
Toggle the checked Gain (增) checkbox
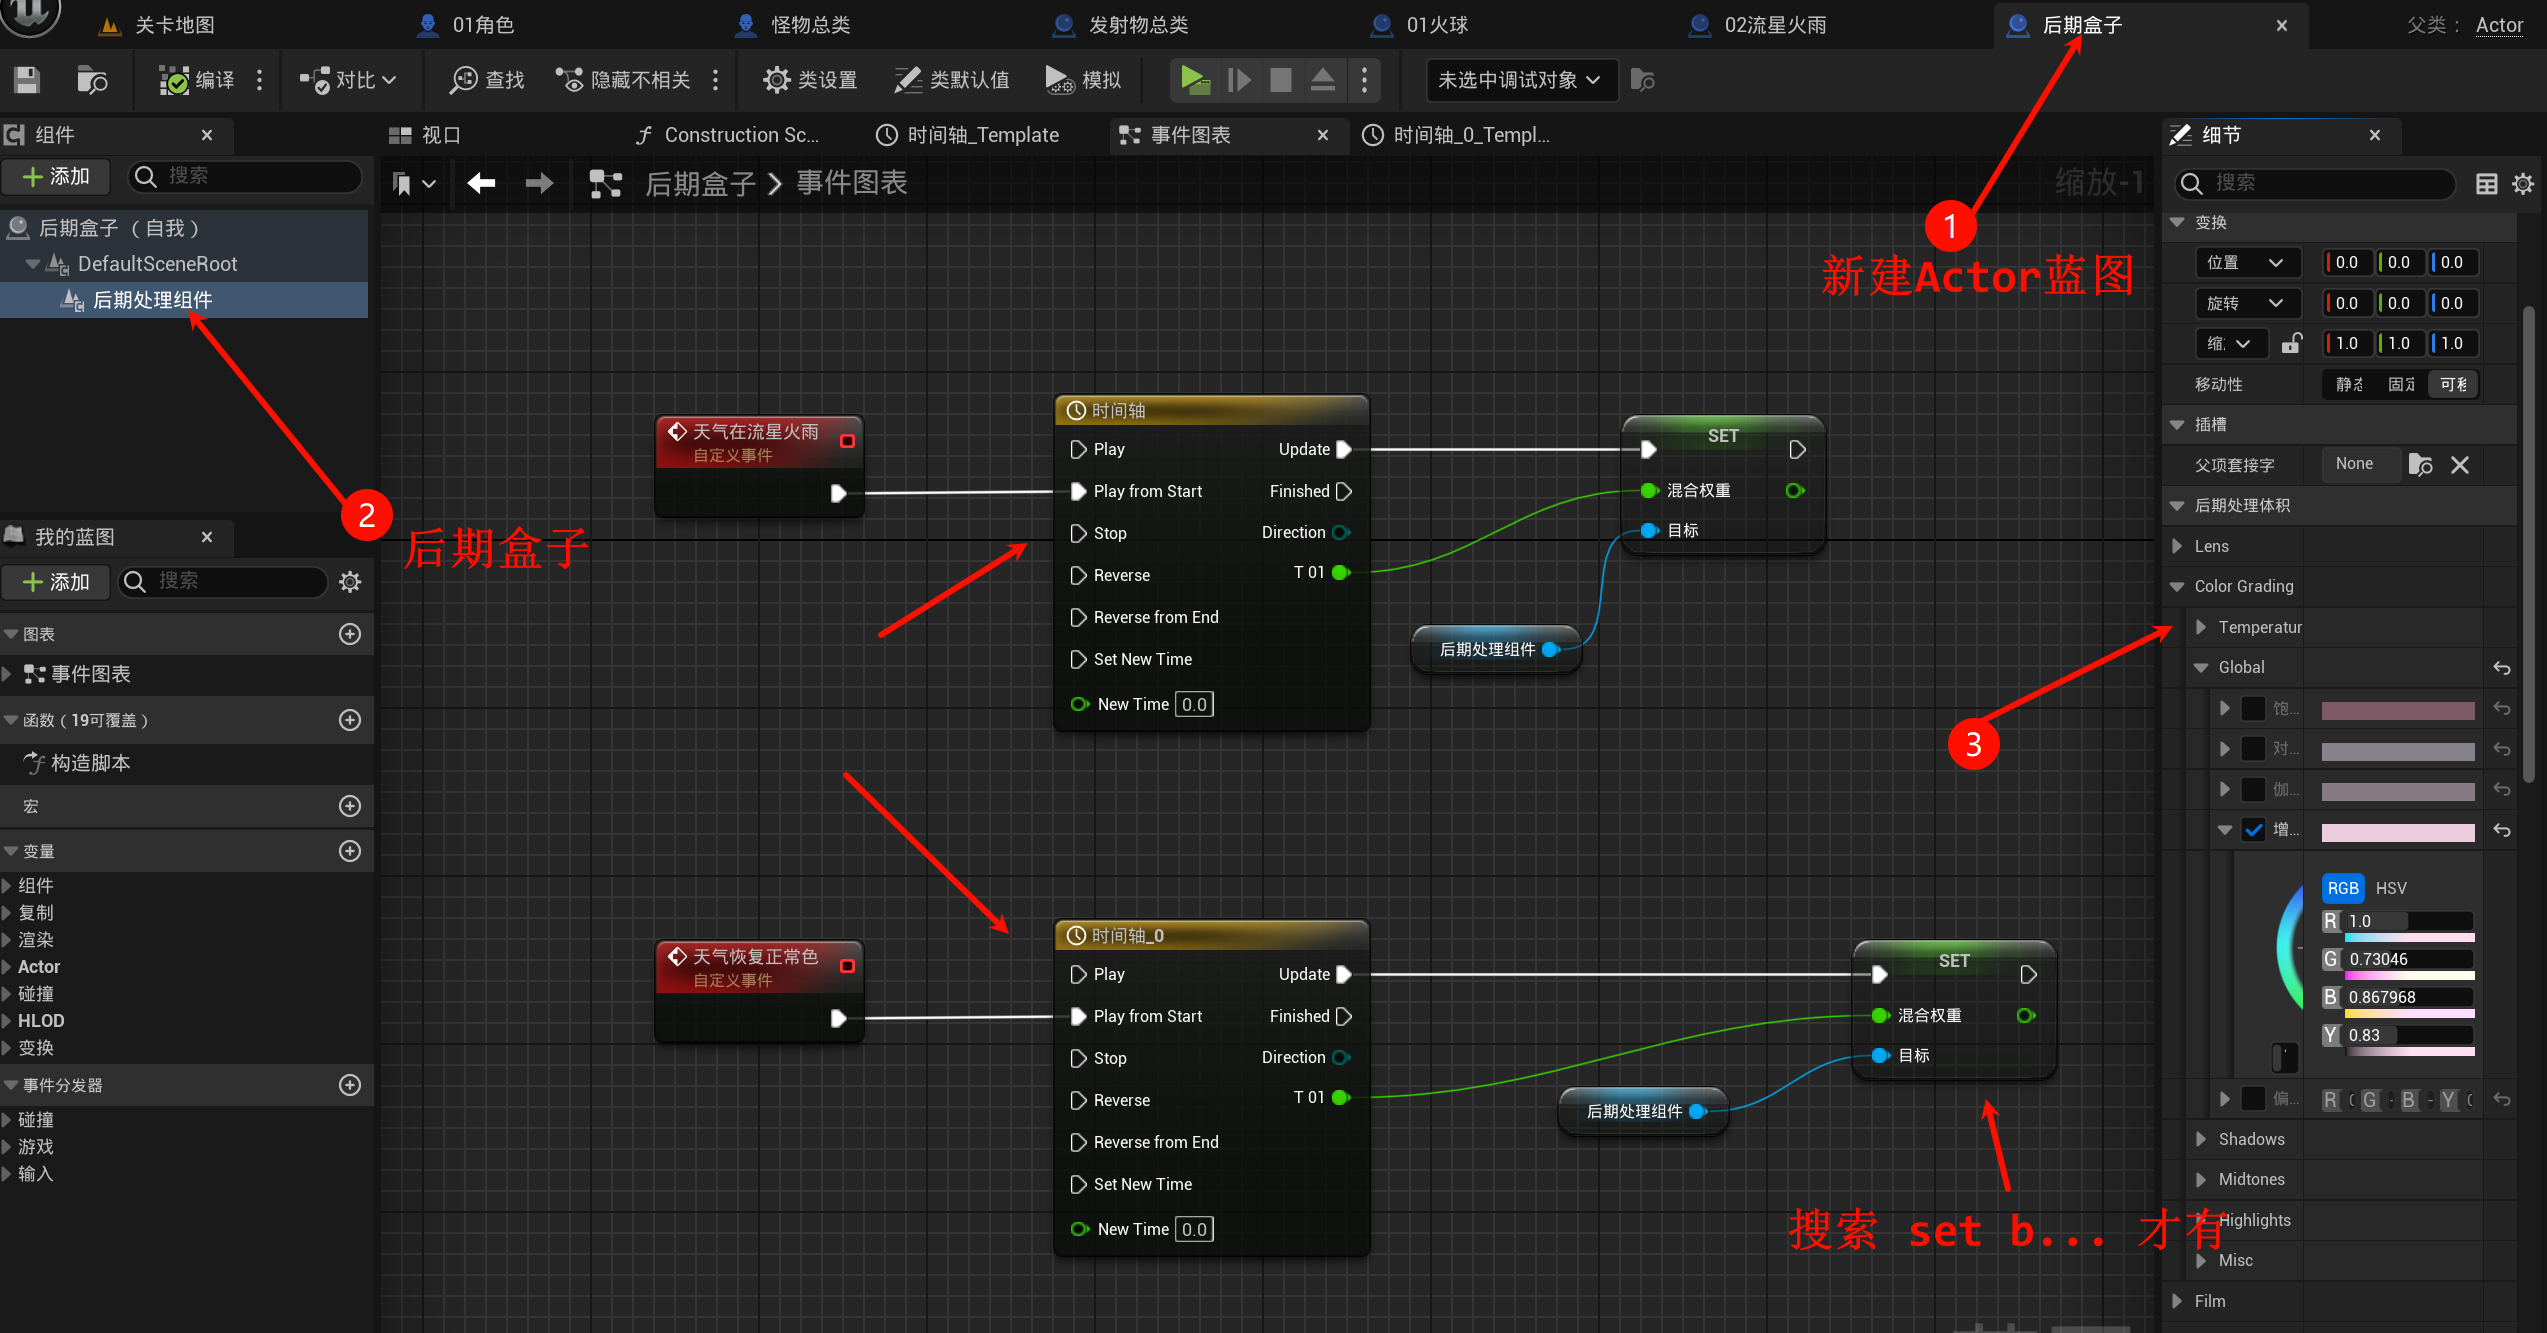tap(2254, 830)
